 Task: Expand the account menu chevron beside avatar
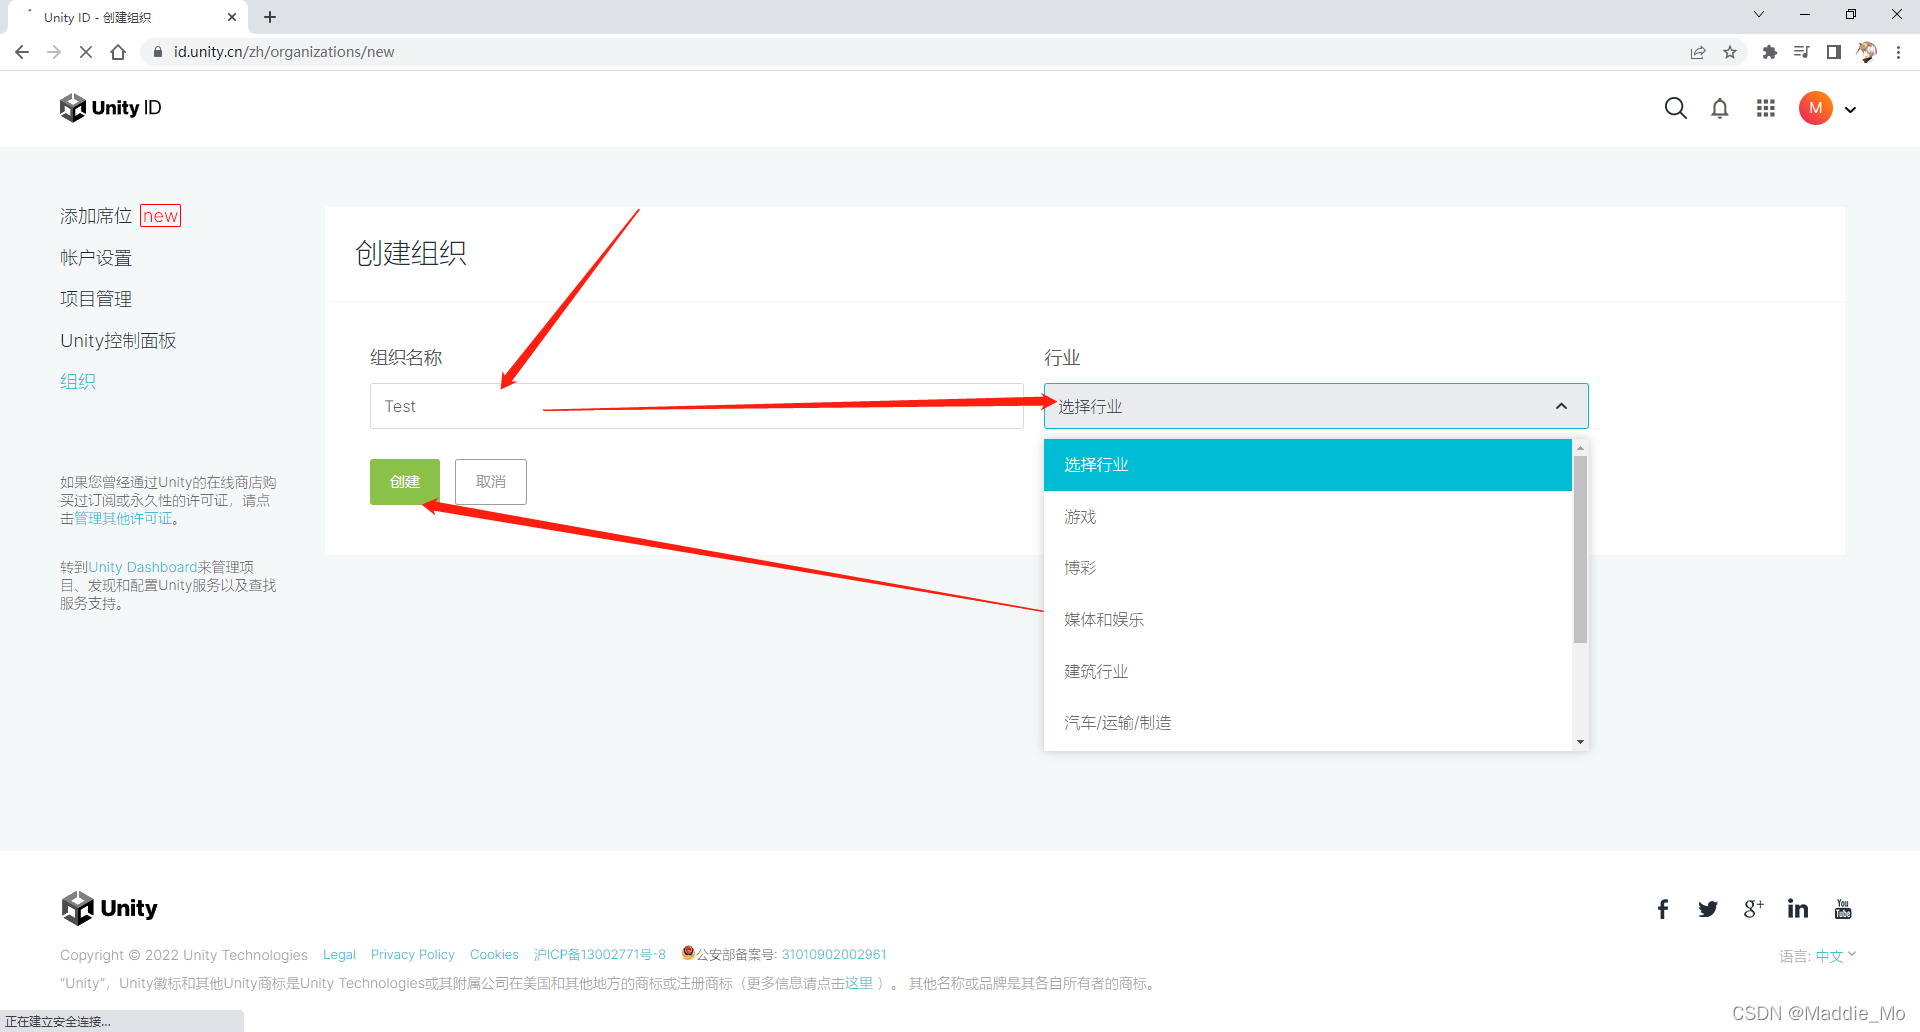(x=1851, y=110)
